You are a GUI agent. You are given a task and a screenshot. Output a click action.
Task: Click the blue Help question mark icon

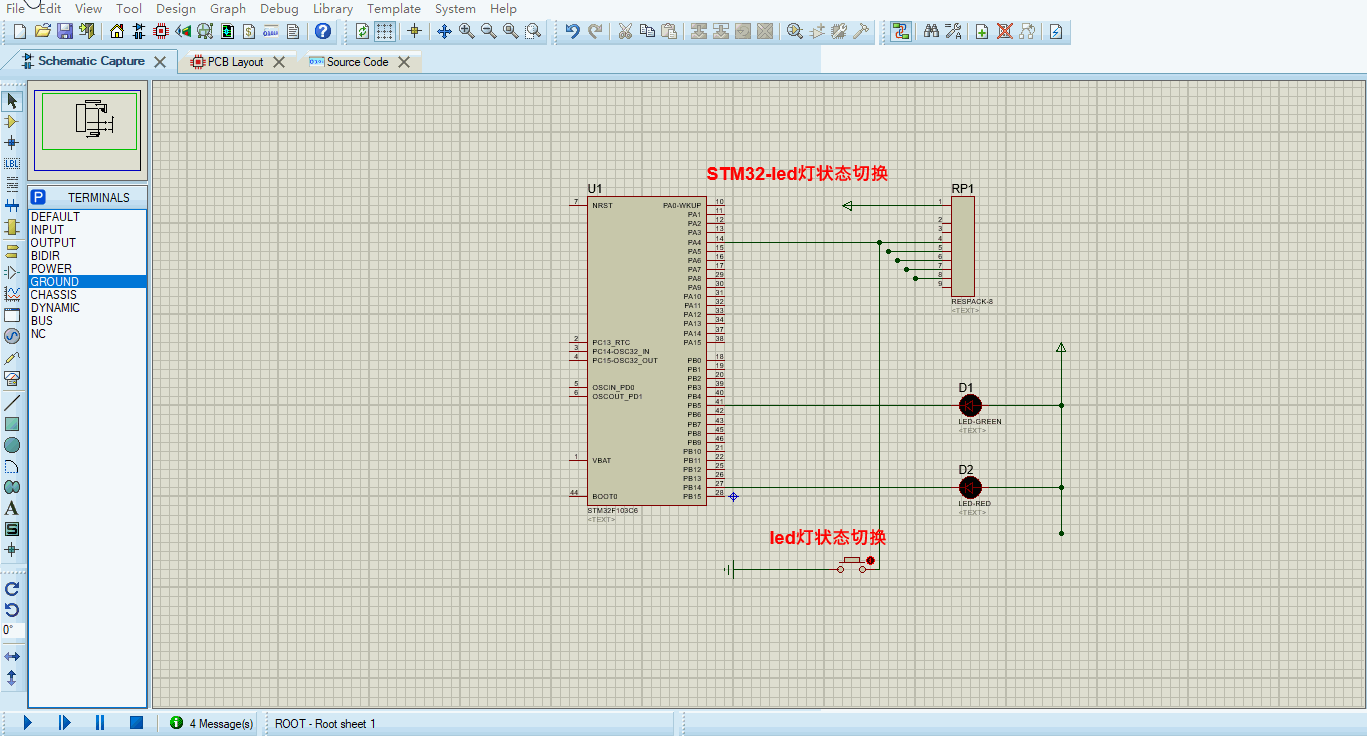[323, 31]
